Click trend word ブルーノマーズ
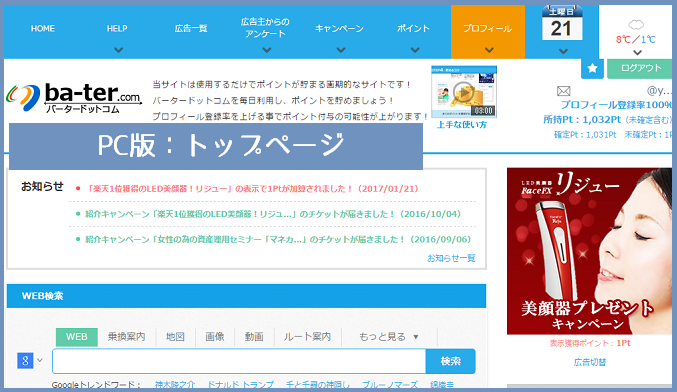 coord(390,384)
